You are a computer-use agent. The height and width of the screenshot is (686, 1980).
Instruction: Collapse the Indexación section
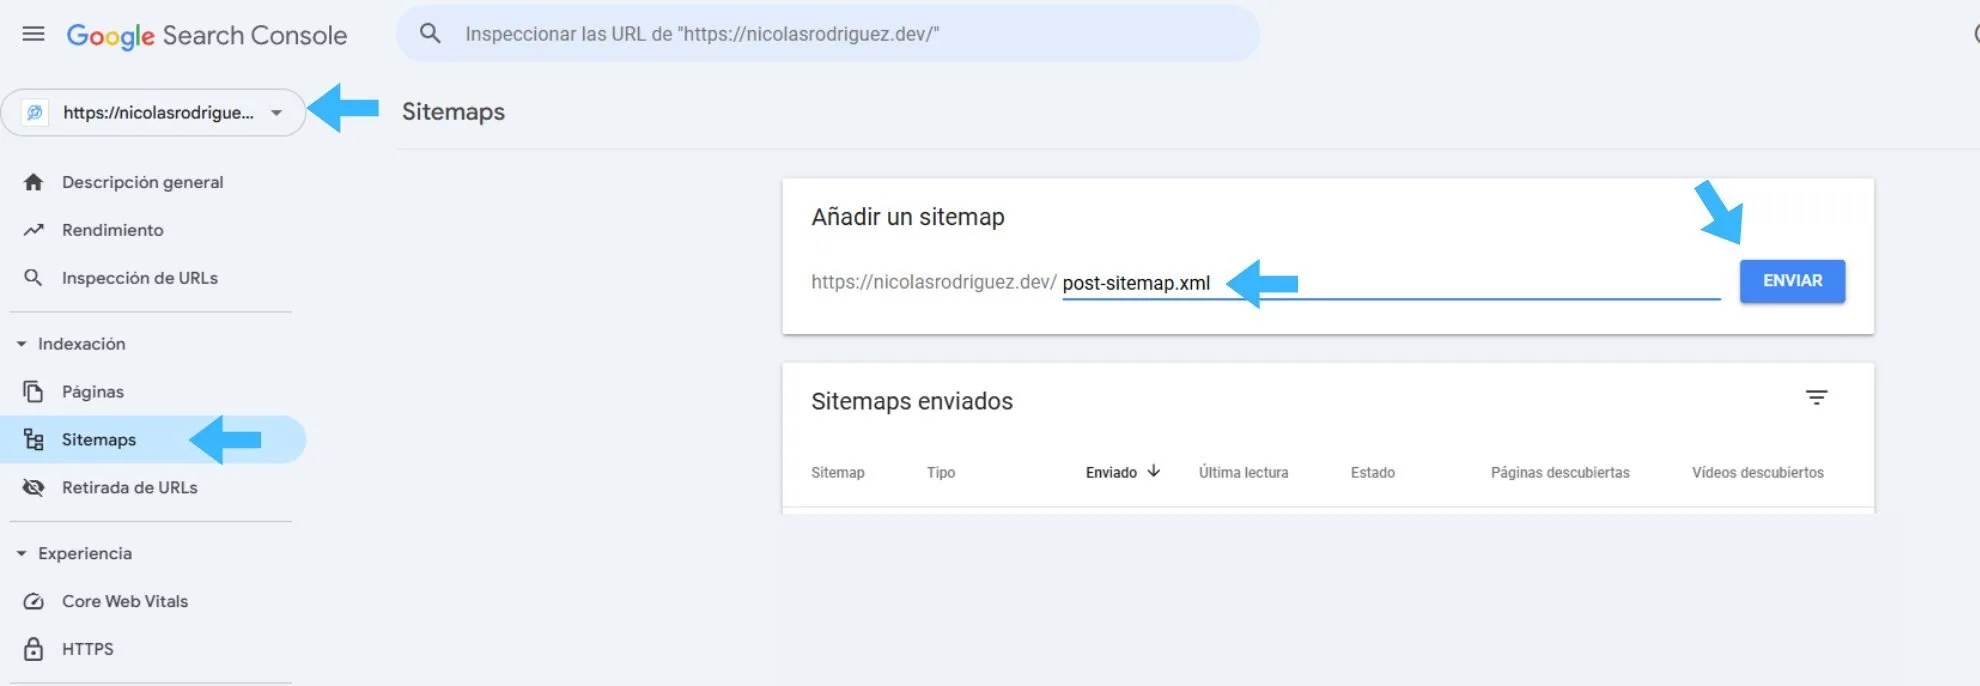point(71,344)
